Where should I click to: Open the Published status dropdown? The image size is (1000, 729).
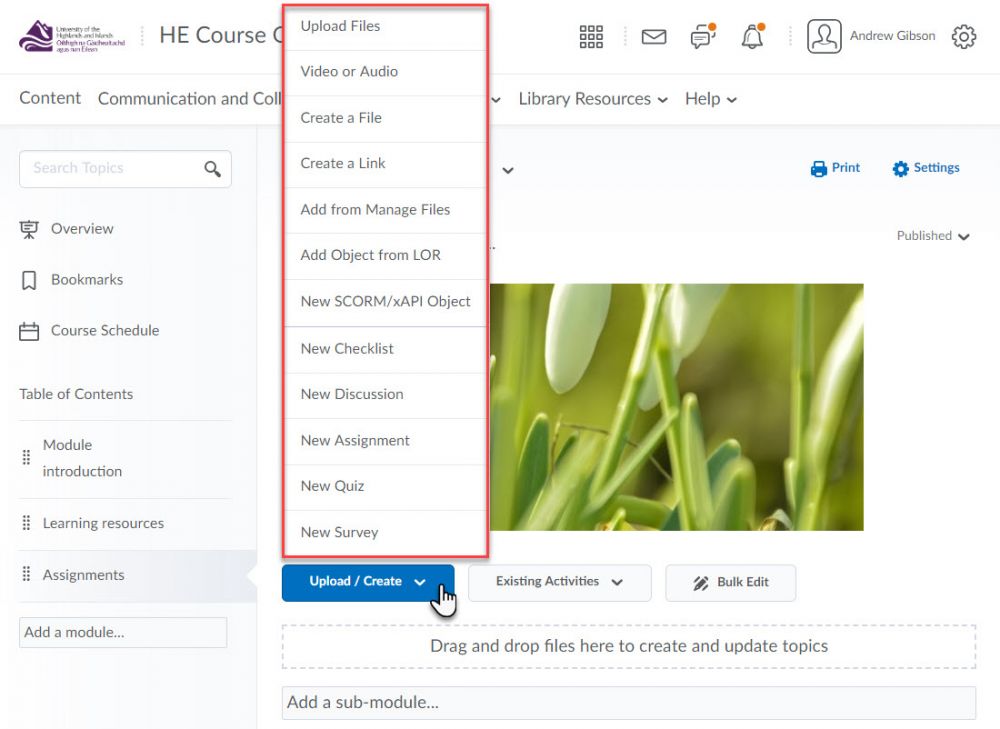[933, 236]
